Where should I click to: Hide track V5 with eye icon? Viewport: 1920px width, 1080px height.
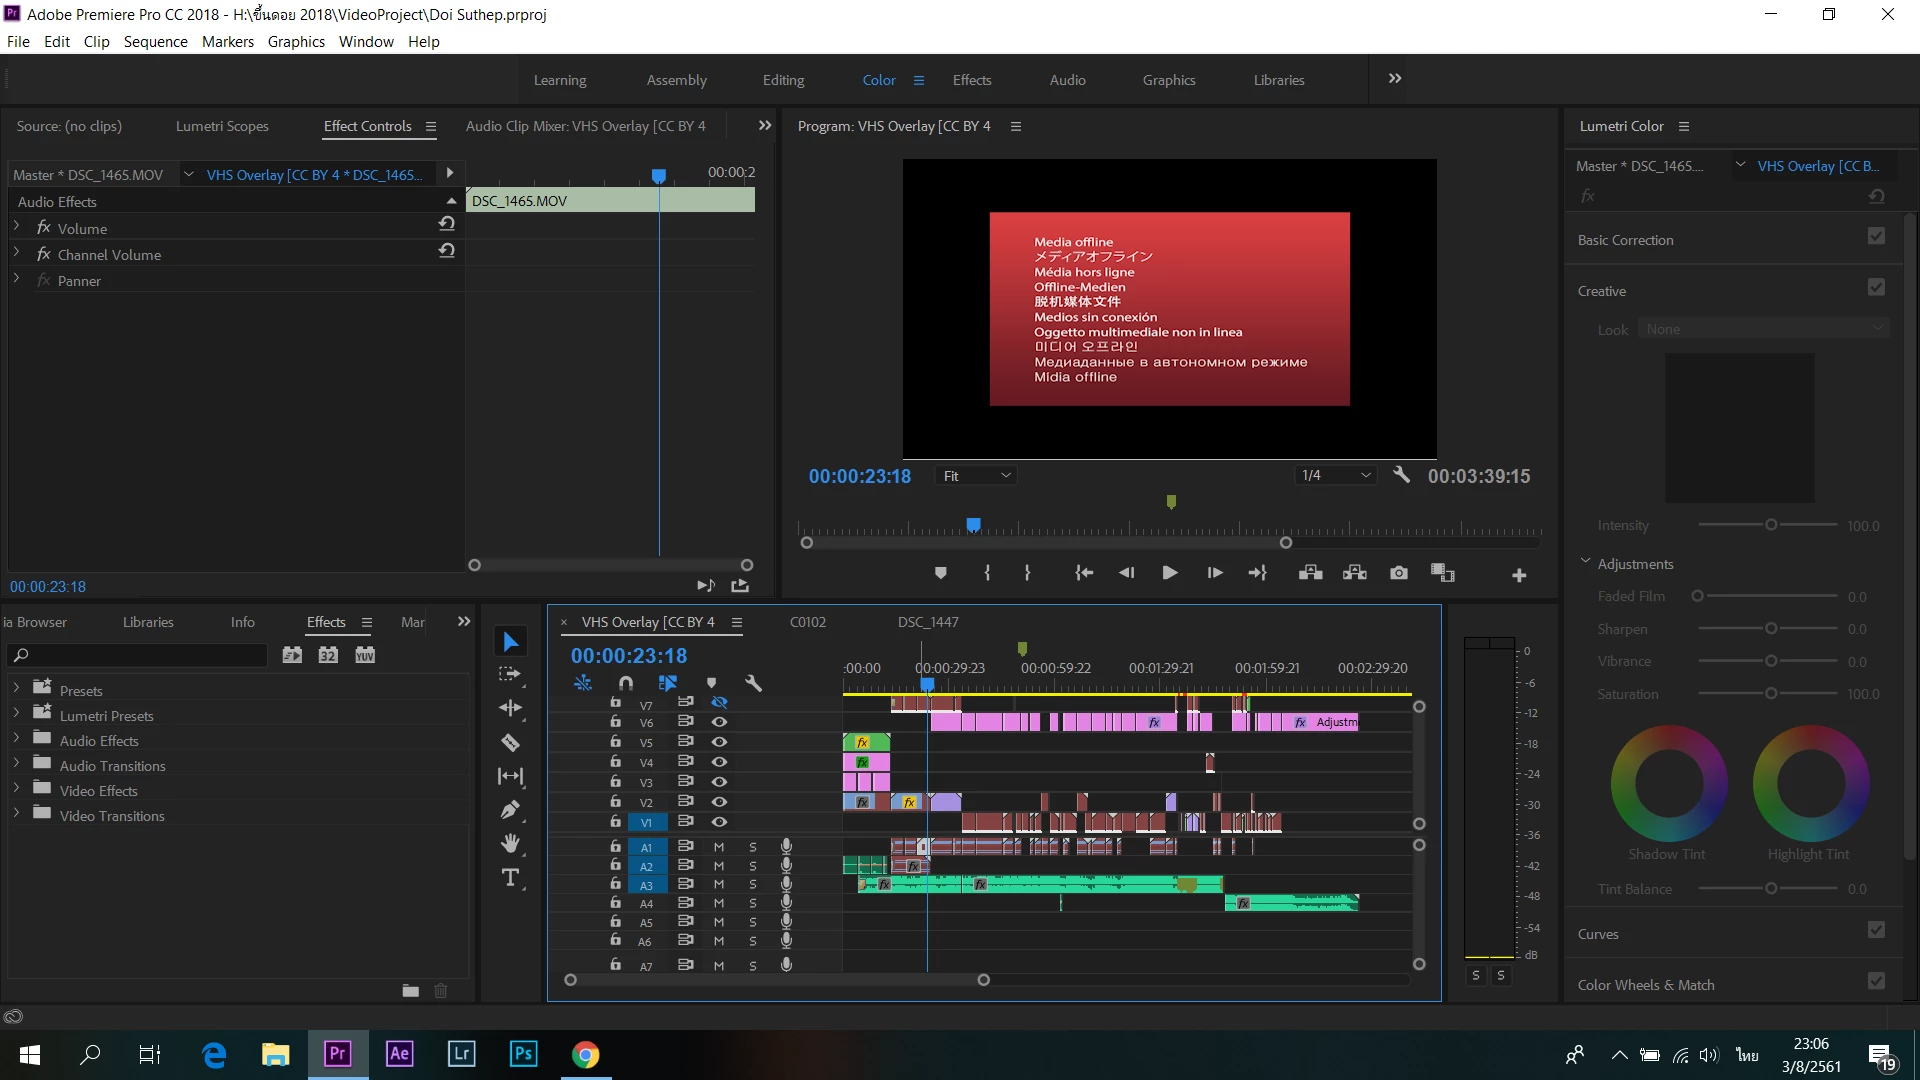pyautogui.click(x=719, y=742)
